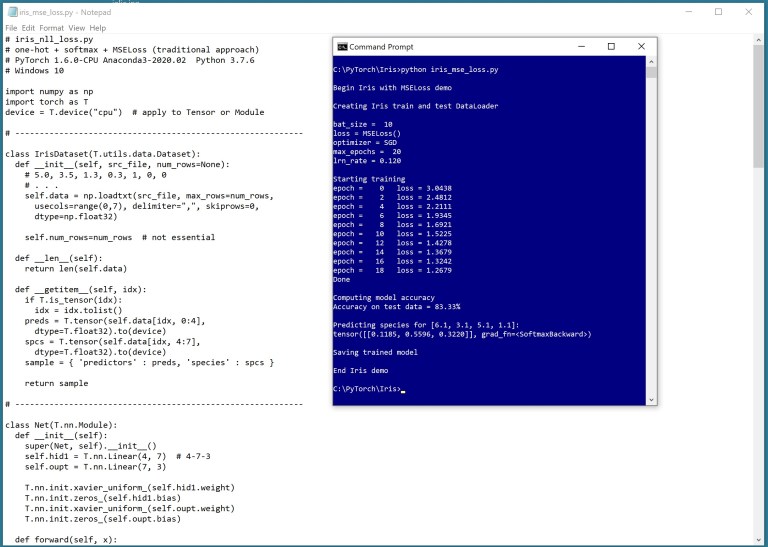The width and height of the screenshot is (768, 547).
Task: Click the epoch 18 loss = 1.2679 line
Action: coord(392,270)
